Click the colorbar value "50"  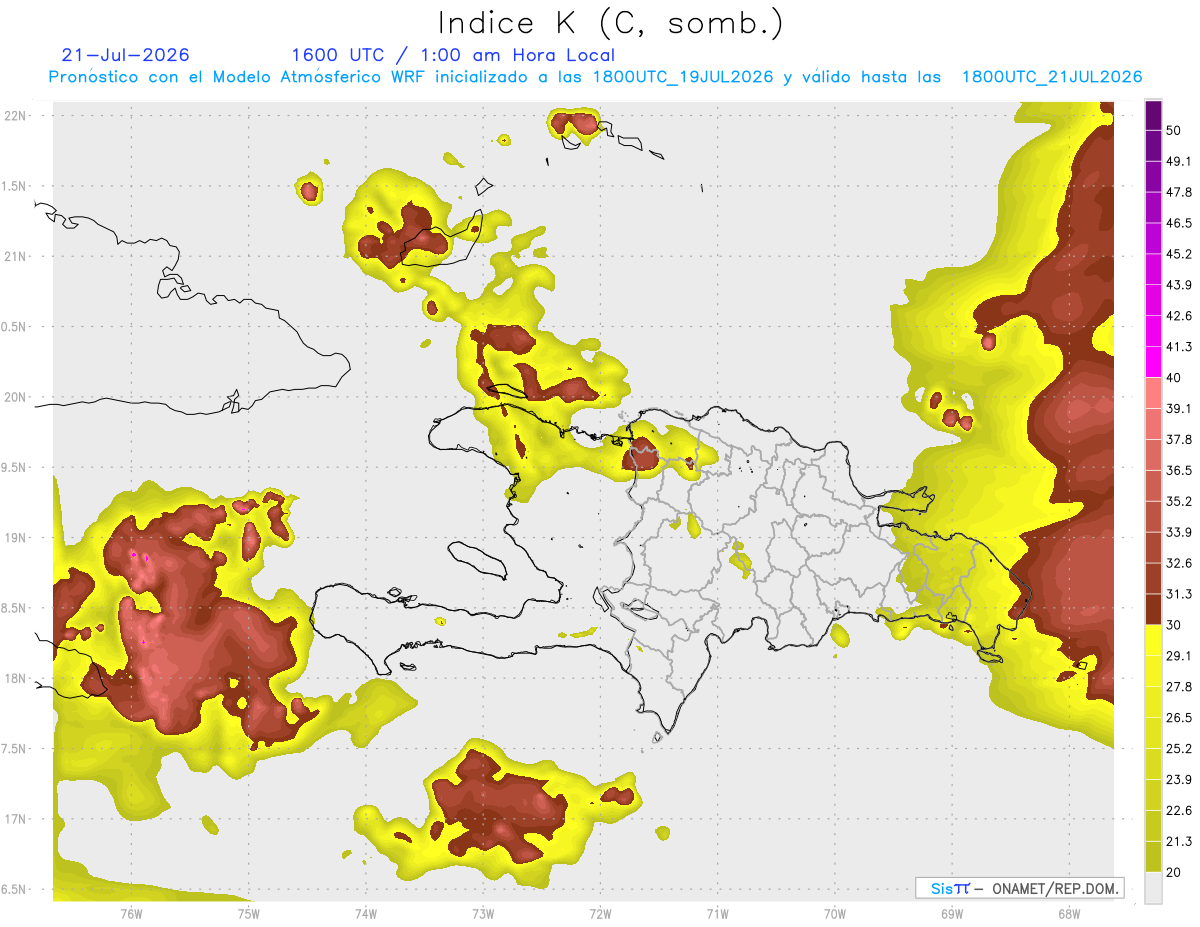(1175, 131)
